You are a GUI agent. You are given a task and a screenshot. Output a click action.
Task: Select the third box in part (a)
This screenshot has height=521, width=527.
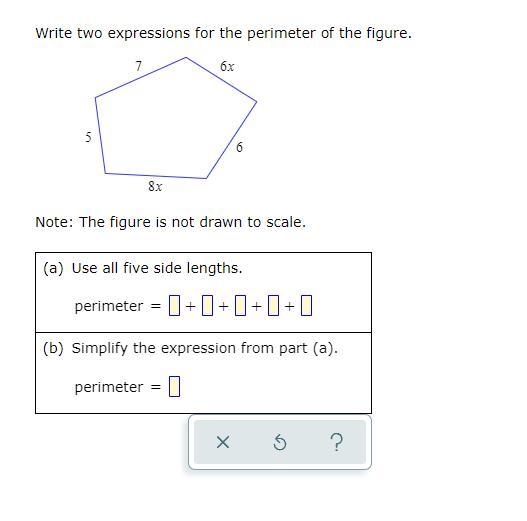[240, 305]
